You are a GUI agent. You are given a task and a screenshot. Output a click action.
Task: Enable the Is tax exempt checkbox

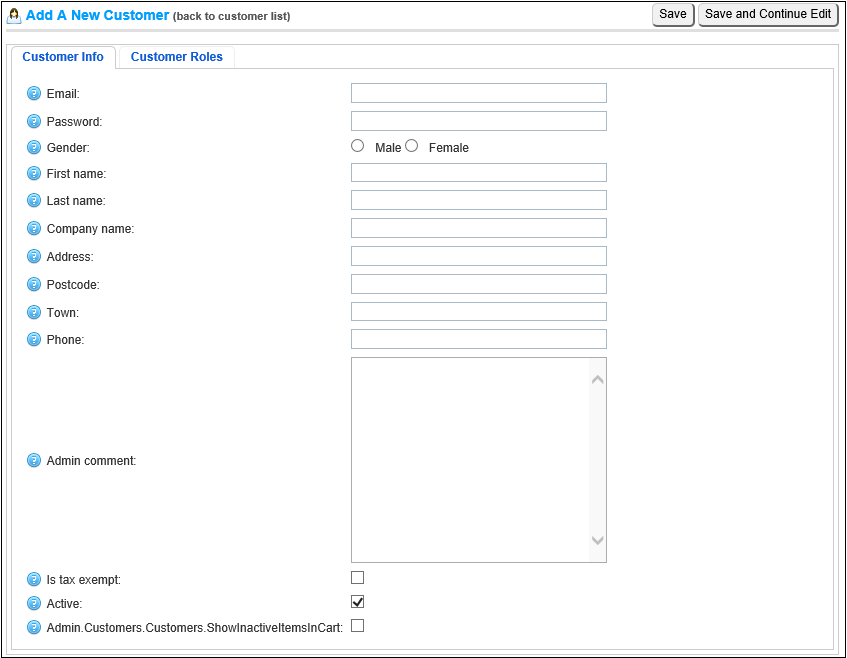click(358, 578)
